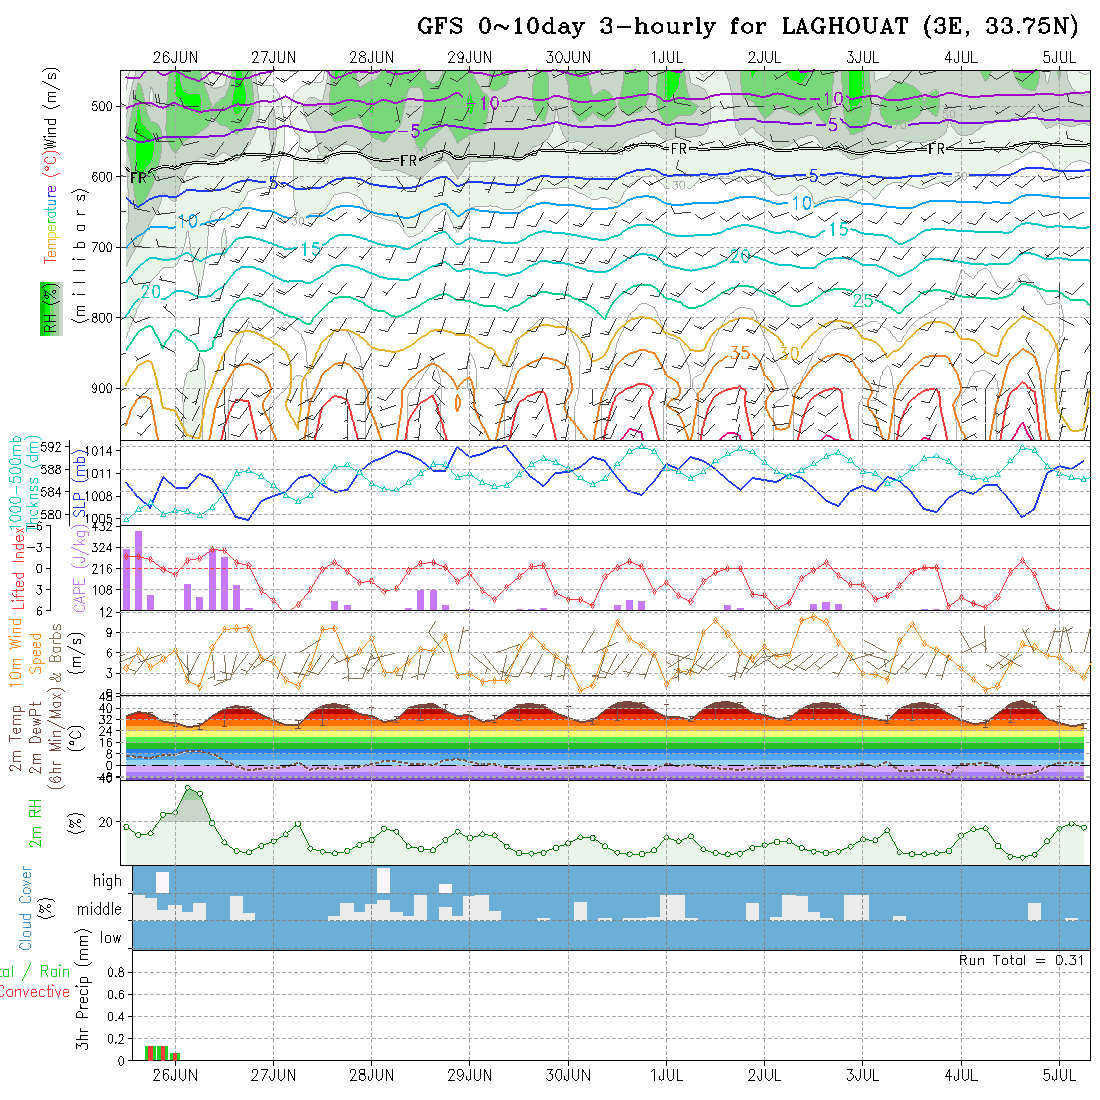Click the 'middle' cloud cover level label
Image resolution: width=1100 pixels, height=1100 pixels.
pyautogui.click(x=100, y=910)
